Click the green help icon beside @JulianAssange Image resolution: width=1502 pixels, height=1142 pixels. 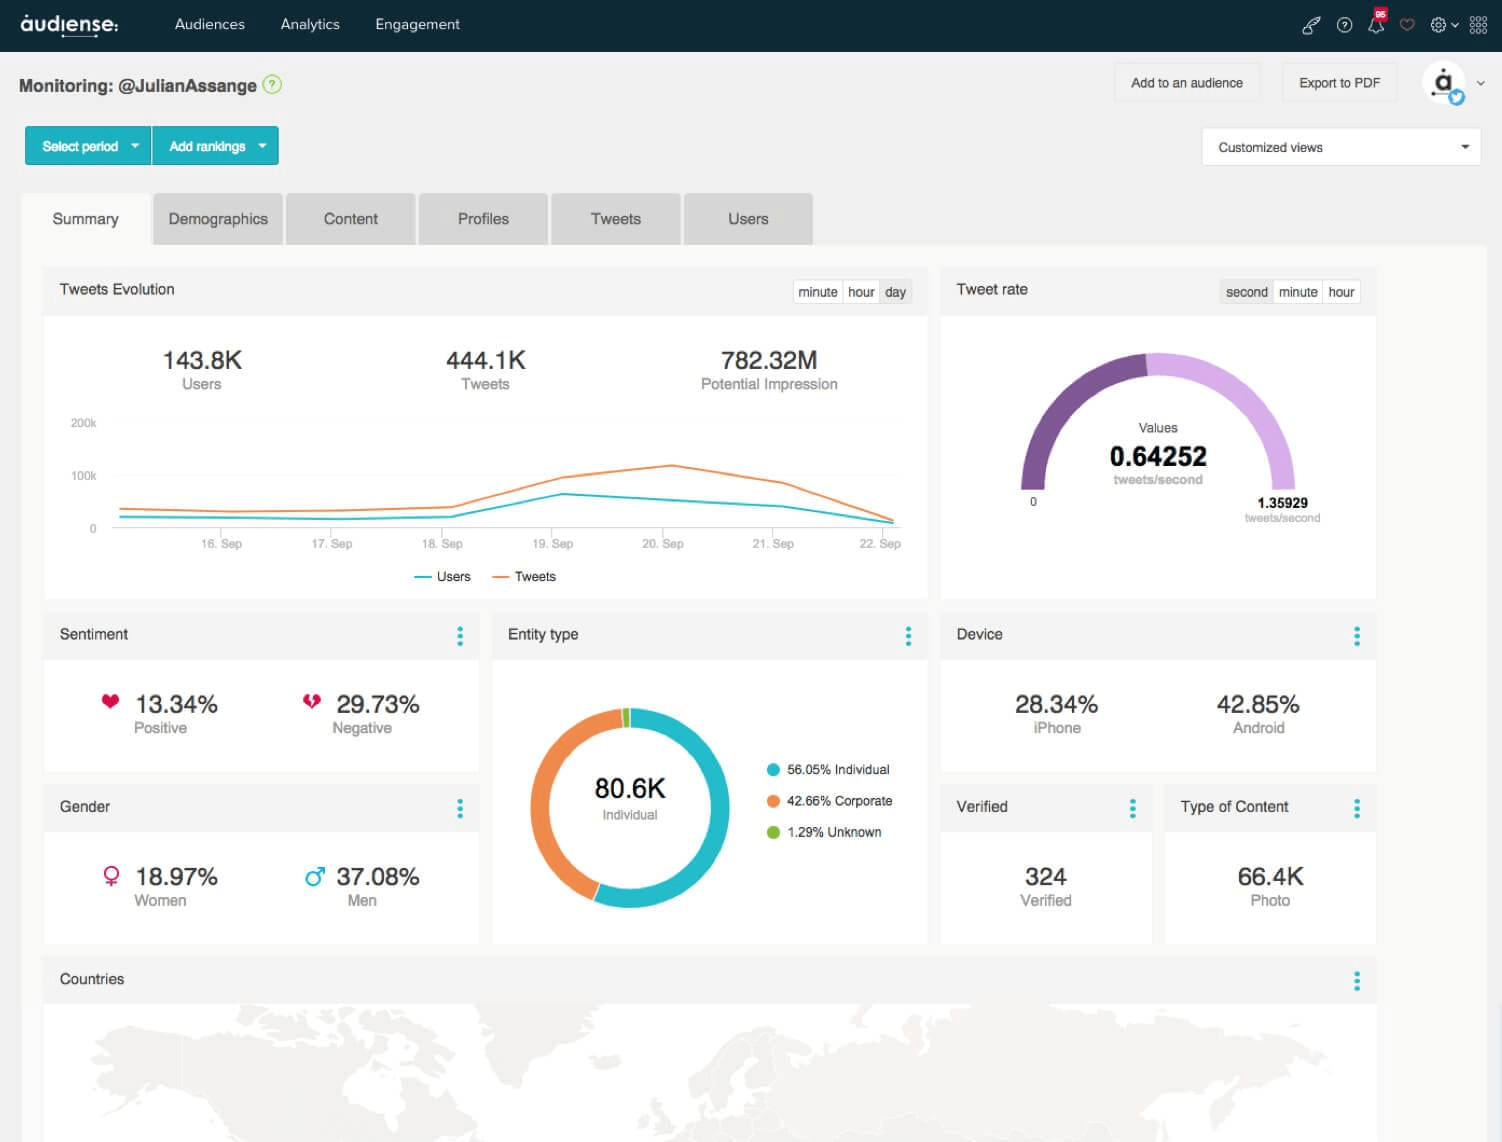(x=272, y=85)
